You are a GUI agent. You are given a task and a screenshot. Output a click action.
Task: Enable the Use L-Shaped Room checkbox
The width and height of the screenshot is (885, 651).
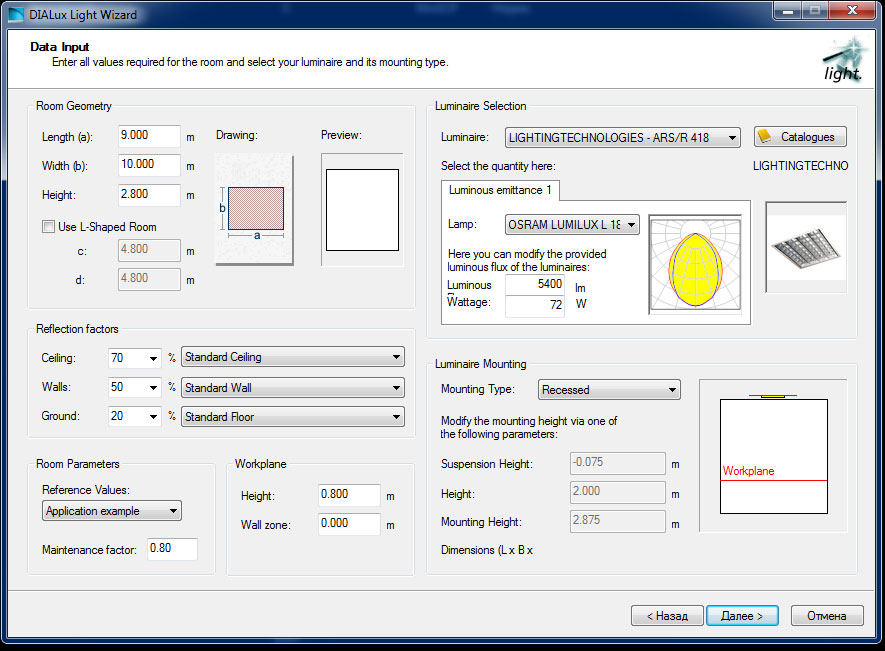(x=48, y=227)
